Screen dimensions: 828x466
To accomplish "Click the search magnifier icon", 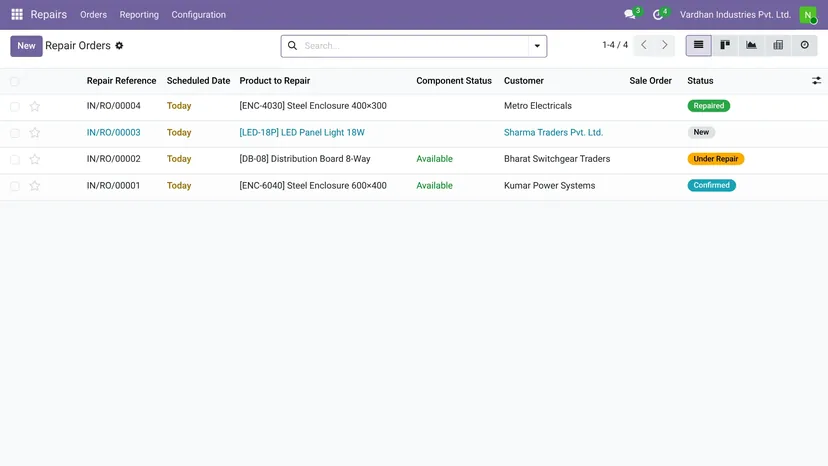I will point(292,45).
